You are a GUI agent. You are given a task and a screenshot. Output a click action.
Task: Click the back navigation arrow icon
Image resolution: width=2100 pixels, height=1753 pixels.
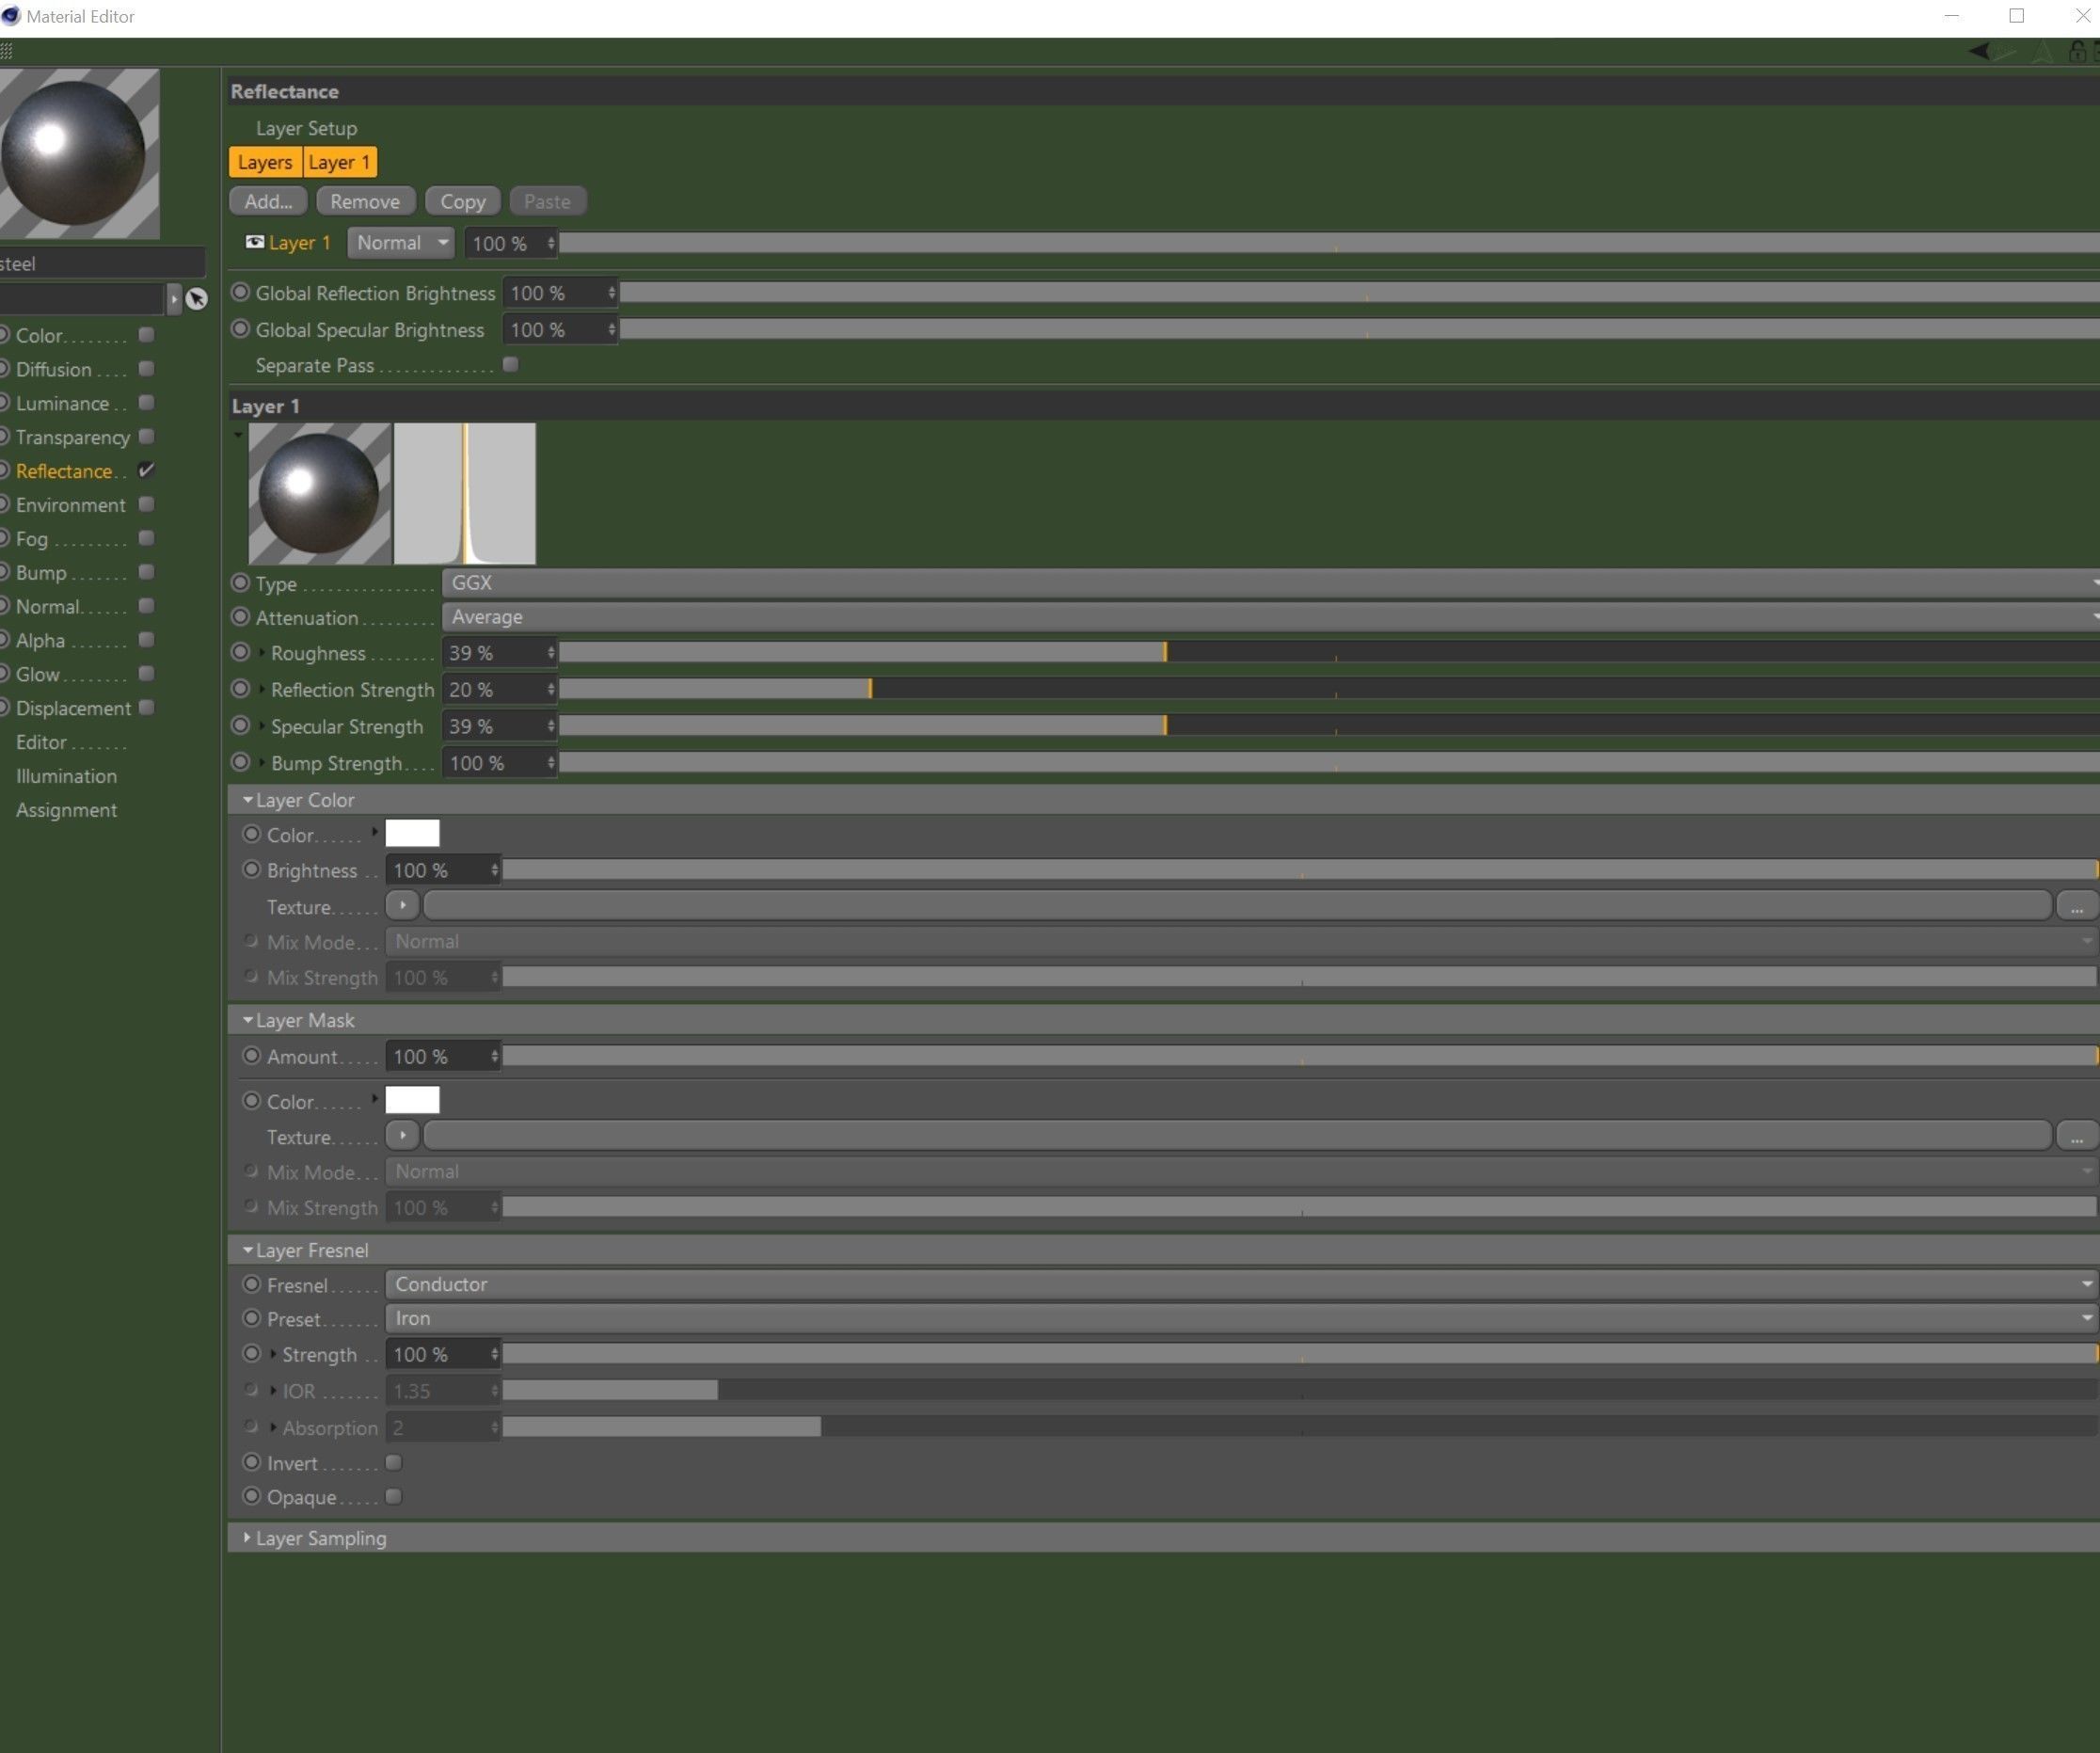(1979, 51)
